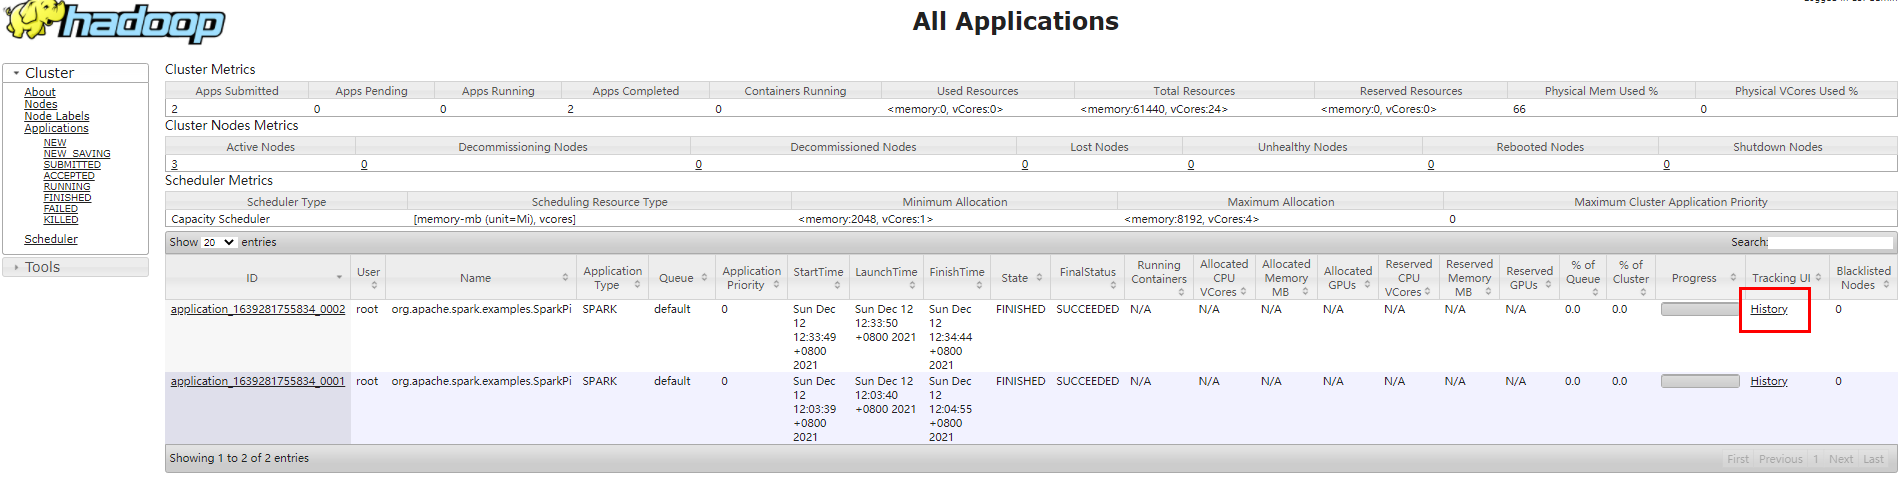The width and height of the screenshot is (1904, 487).
Task: Select page 1 in pagination
Action: [x=1816, y=459]
